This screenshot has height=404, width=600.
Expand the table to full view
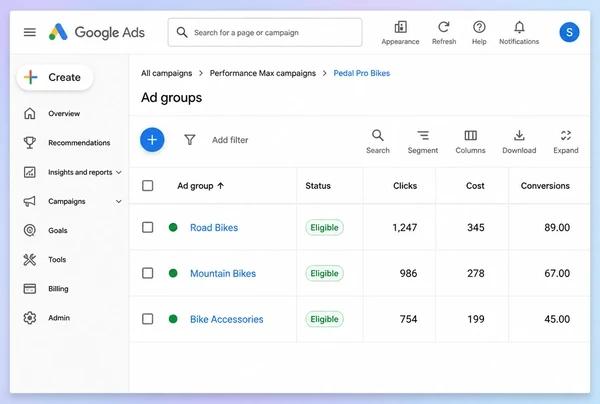(x=566, y=141)
